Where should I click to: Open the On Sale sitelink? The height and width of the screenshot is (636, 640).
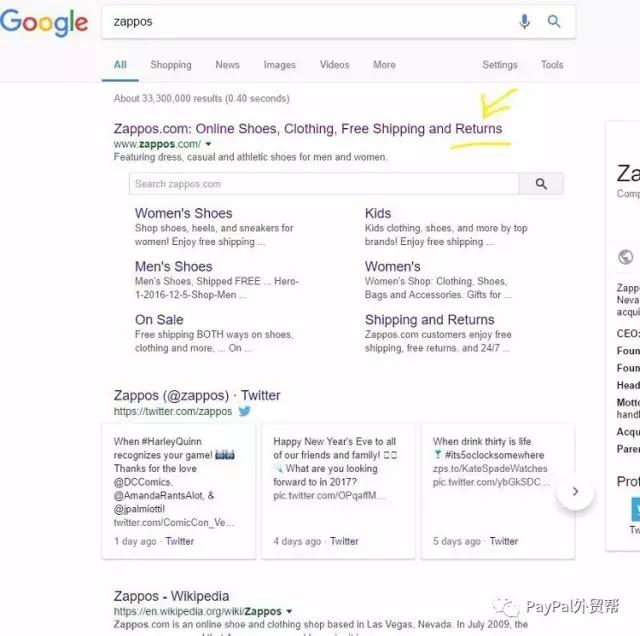pyautogui.click(x=159, y=320)
